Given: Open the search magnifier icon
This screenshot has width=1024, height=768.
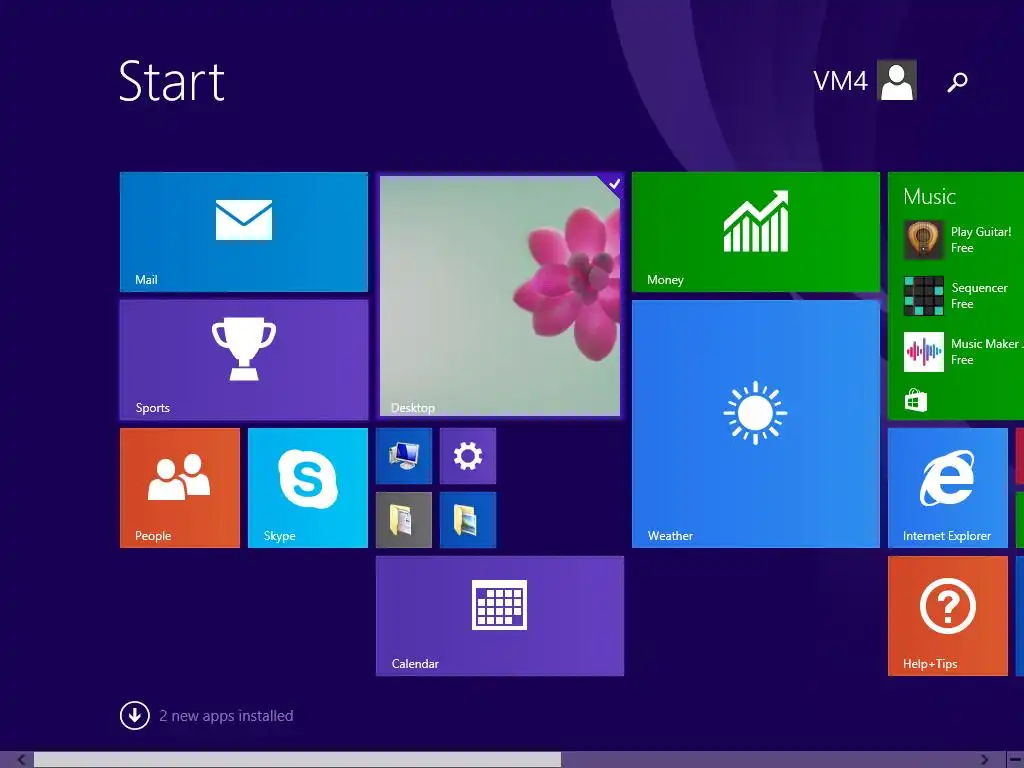Looking at the screenshot, I should 957,82.
